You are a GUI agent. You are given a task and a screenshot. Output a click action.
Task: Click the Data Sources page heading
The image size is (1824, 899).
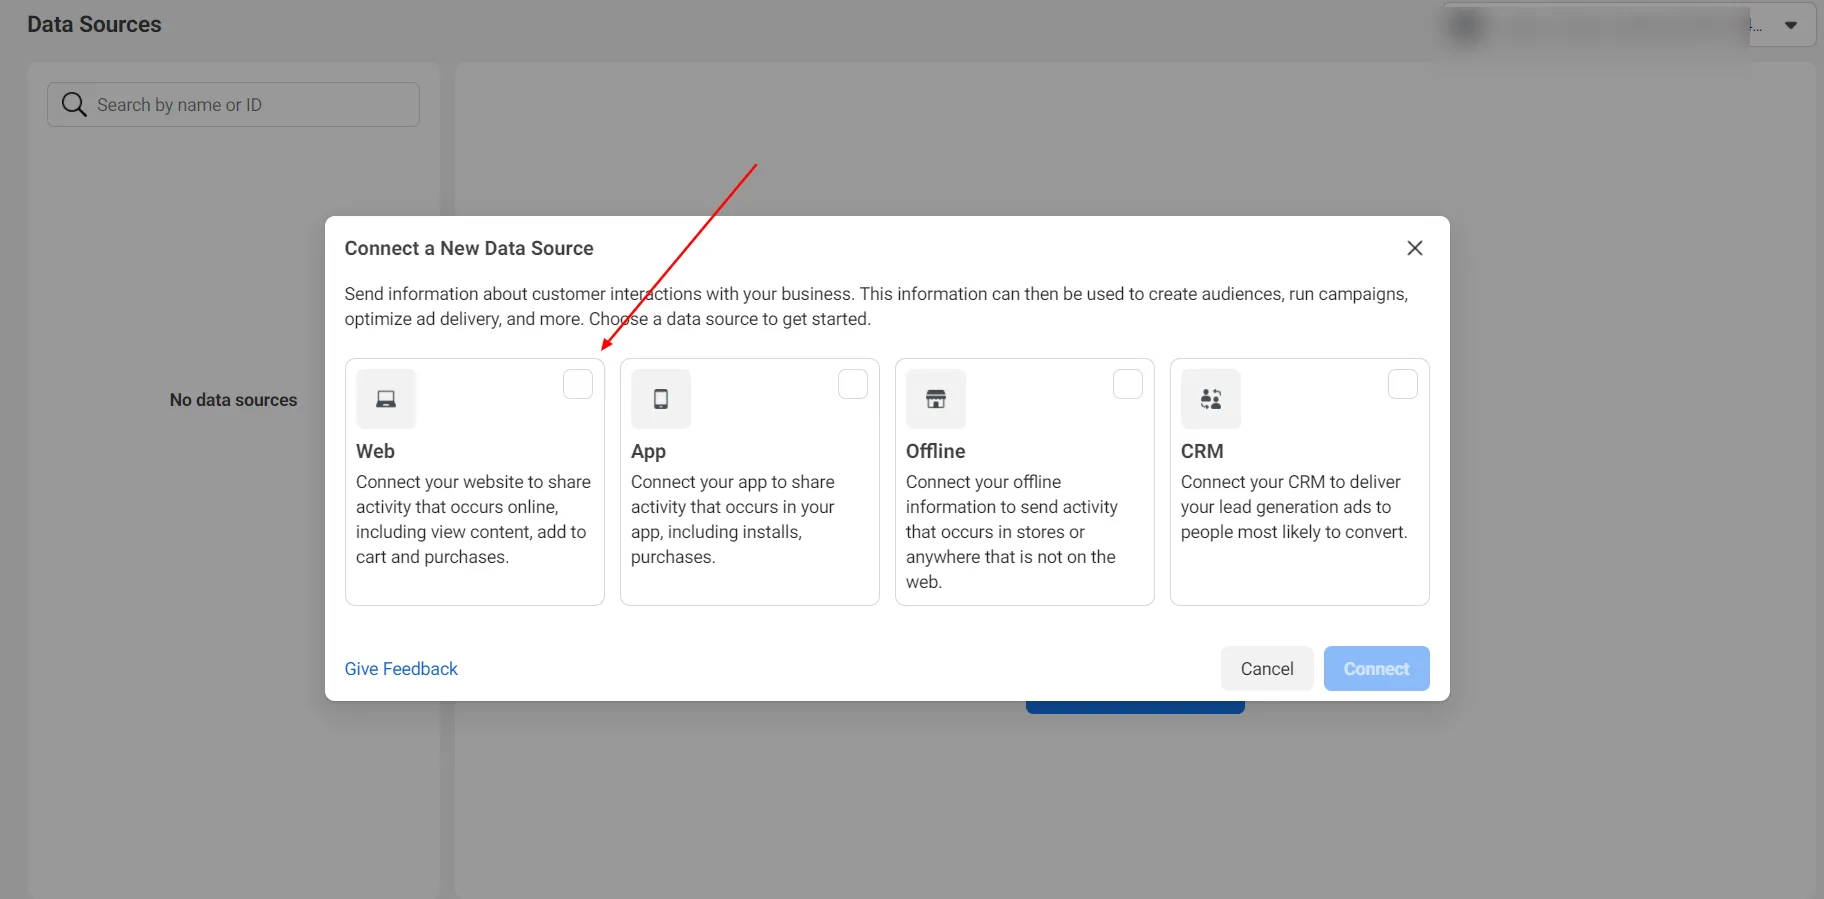tap(94, 24)
